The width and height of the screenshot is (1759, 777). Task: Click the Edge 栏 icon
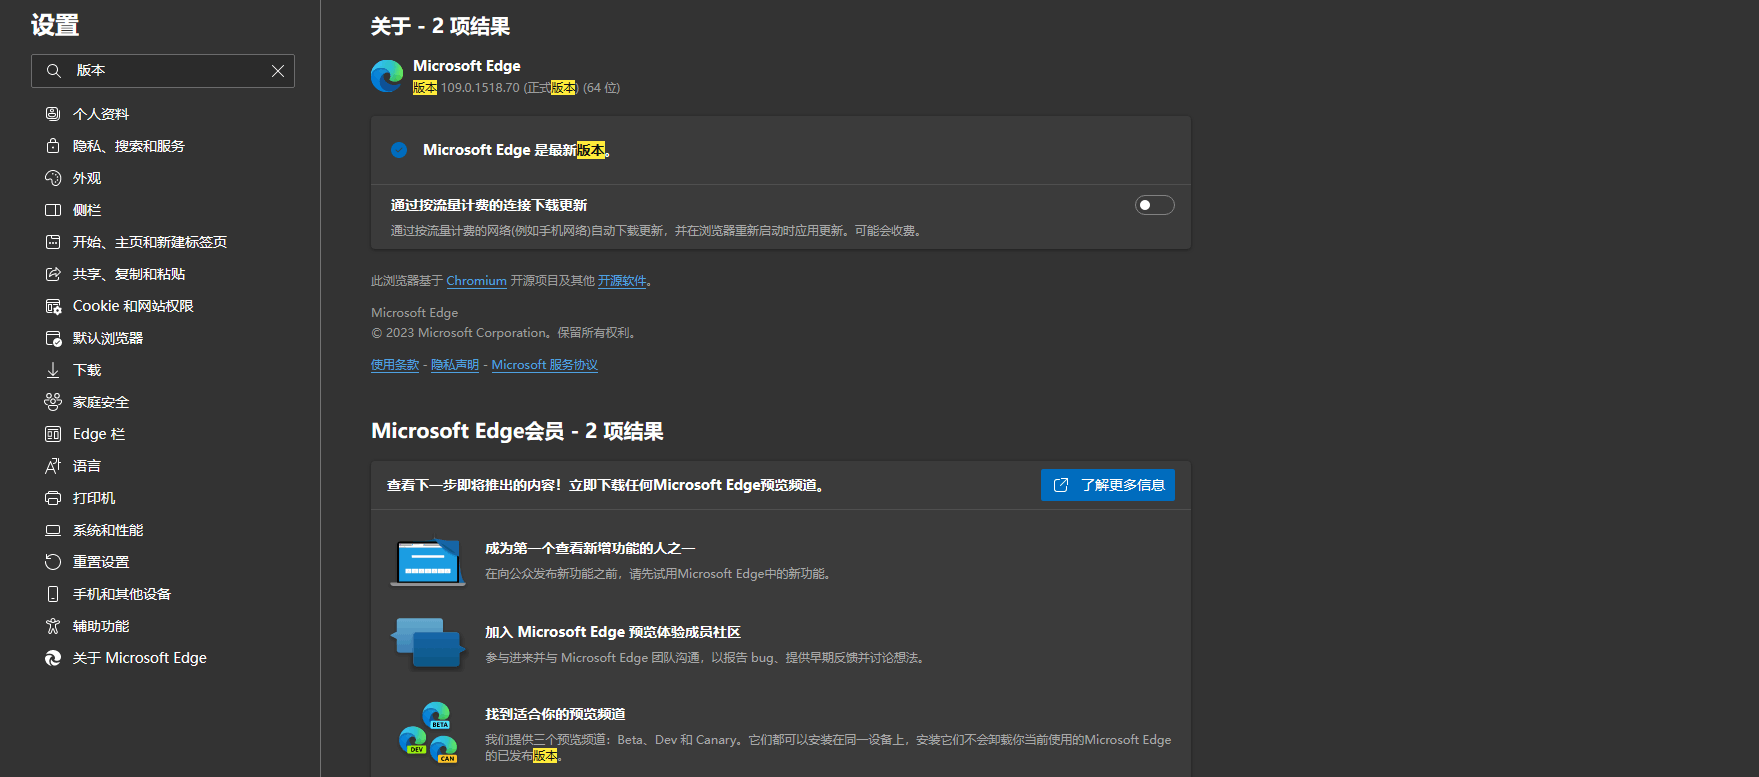point(53,434)
